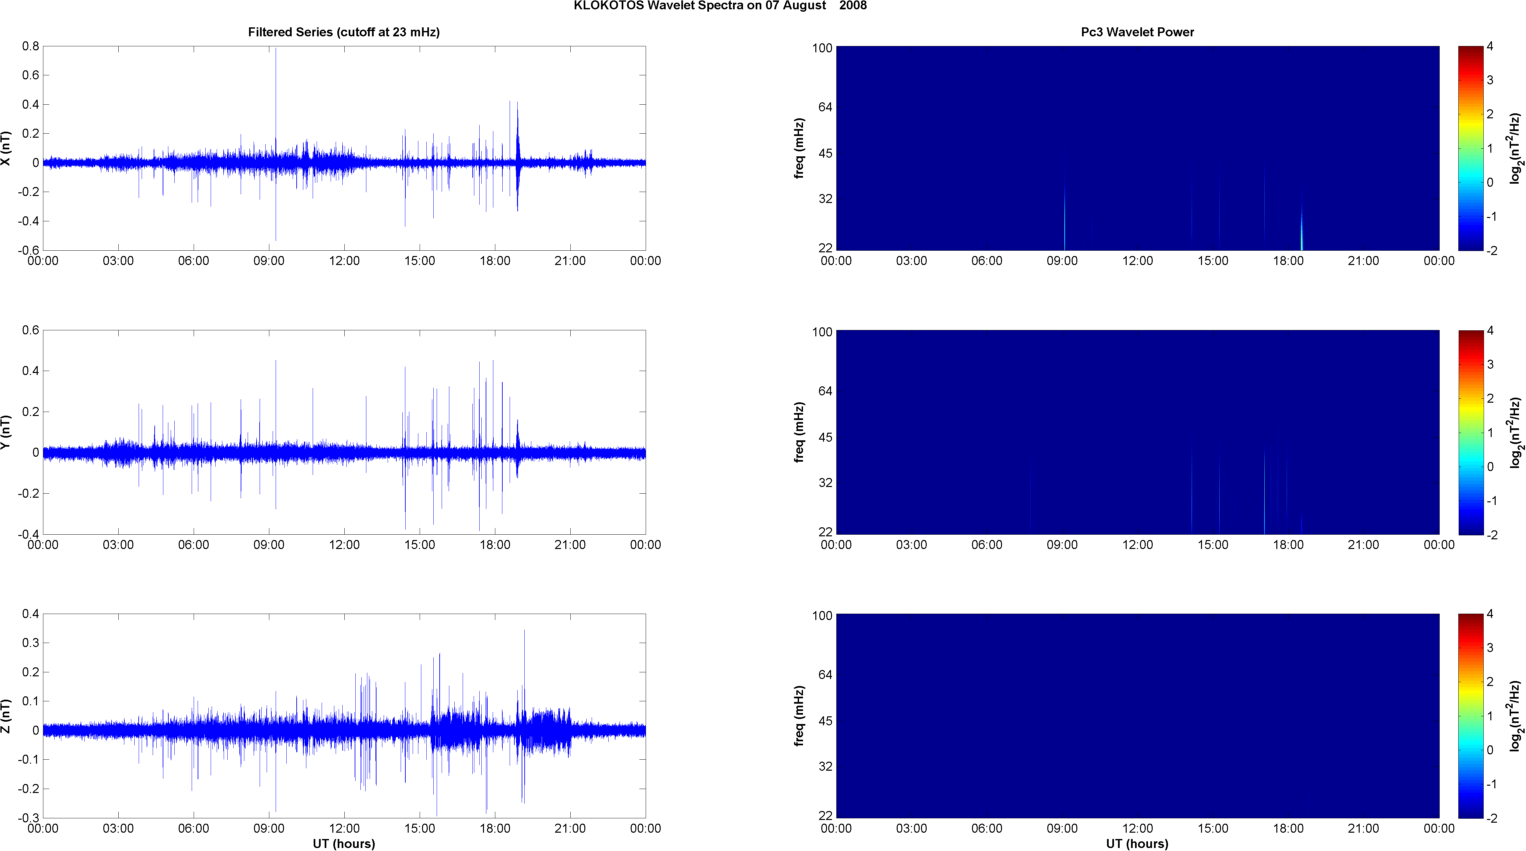Select the 'Pc3 Wavelet Power' heading
Screen dimensions: 1526x851
tap(1137, 32)
